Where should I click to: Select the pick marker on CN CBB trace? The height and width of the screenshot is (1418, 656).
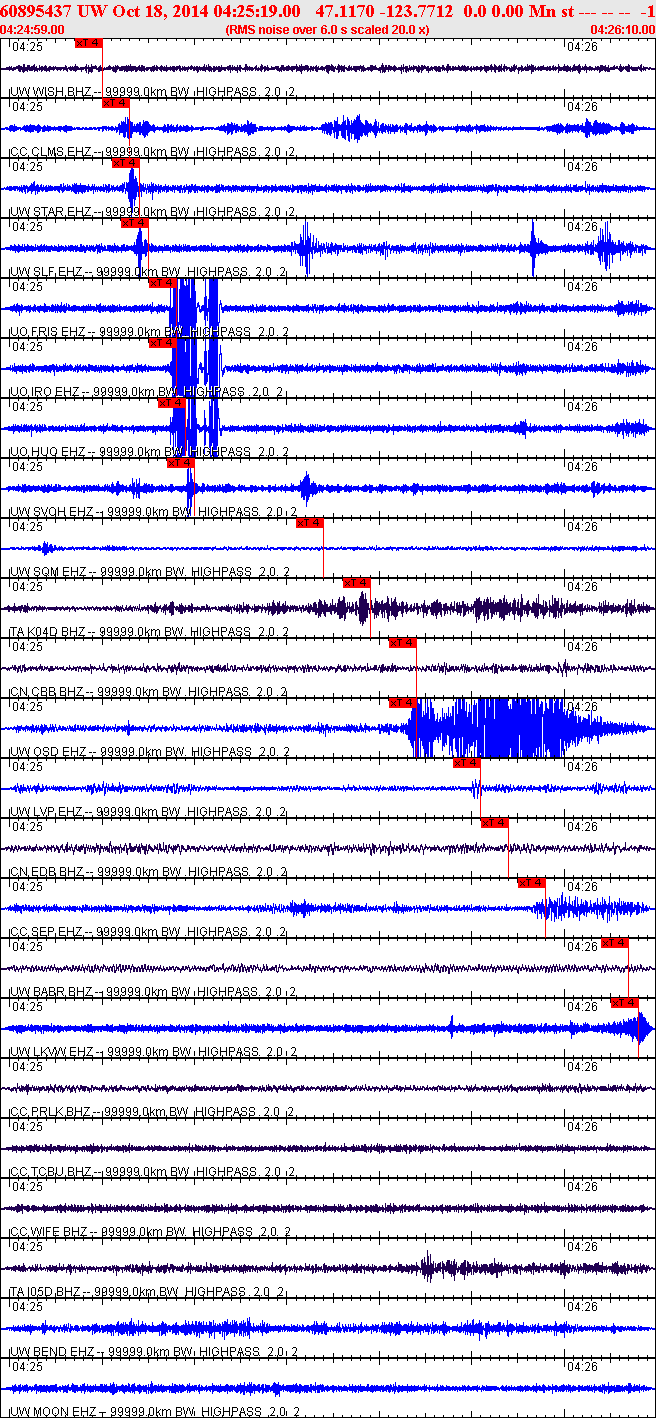pyautogui.click(x=402, y=643)
